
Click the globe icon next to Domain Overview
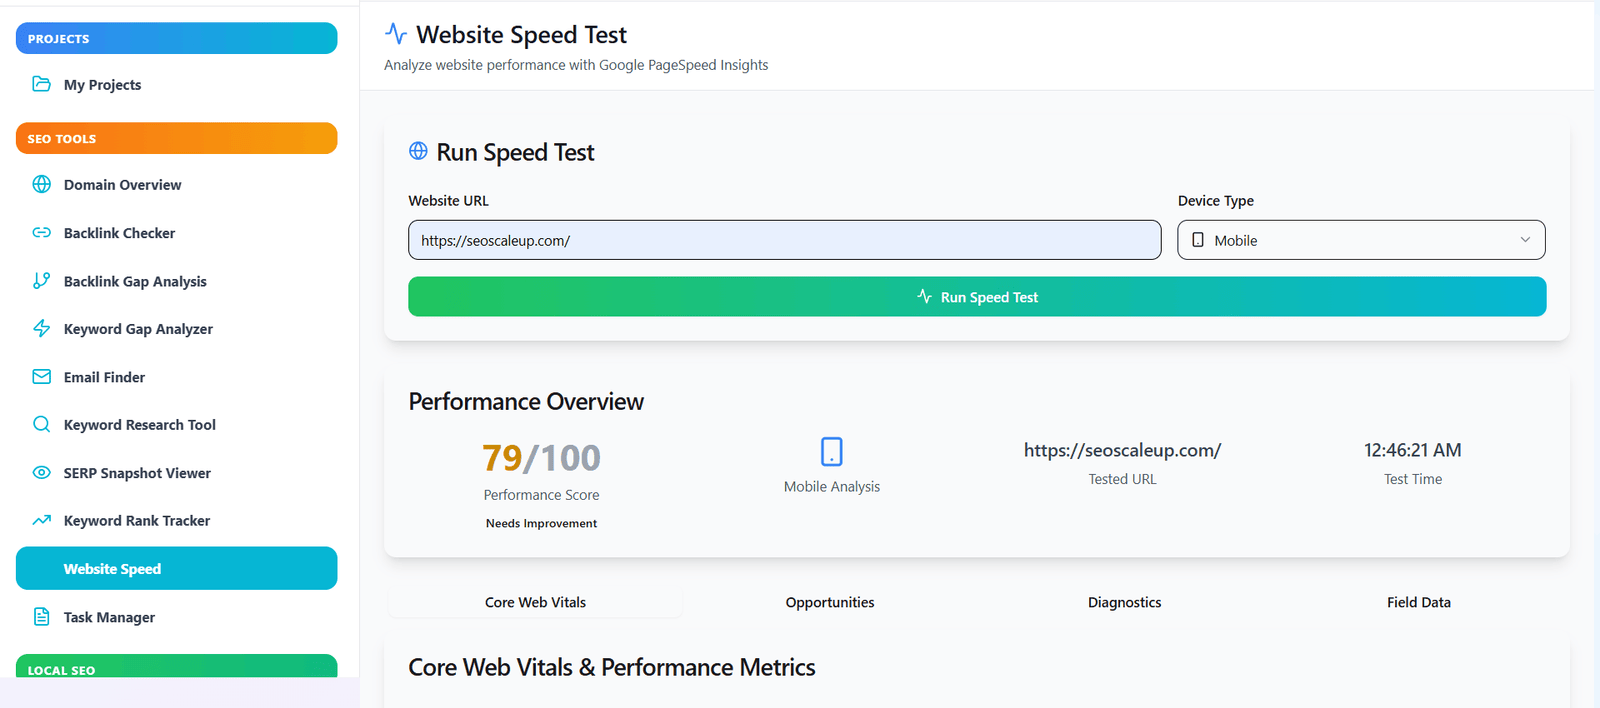[41, 184]
